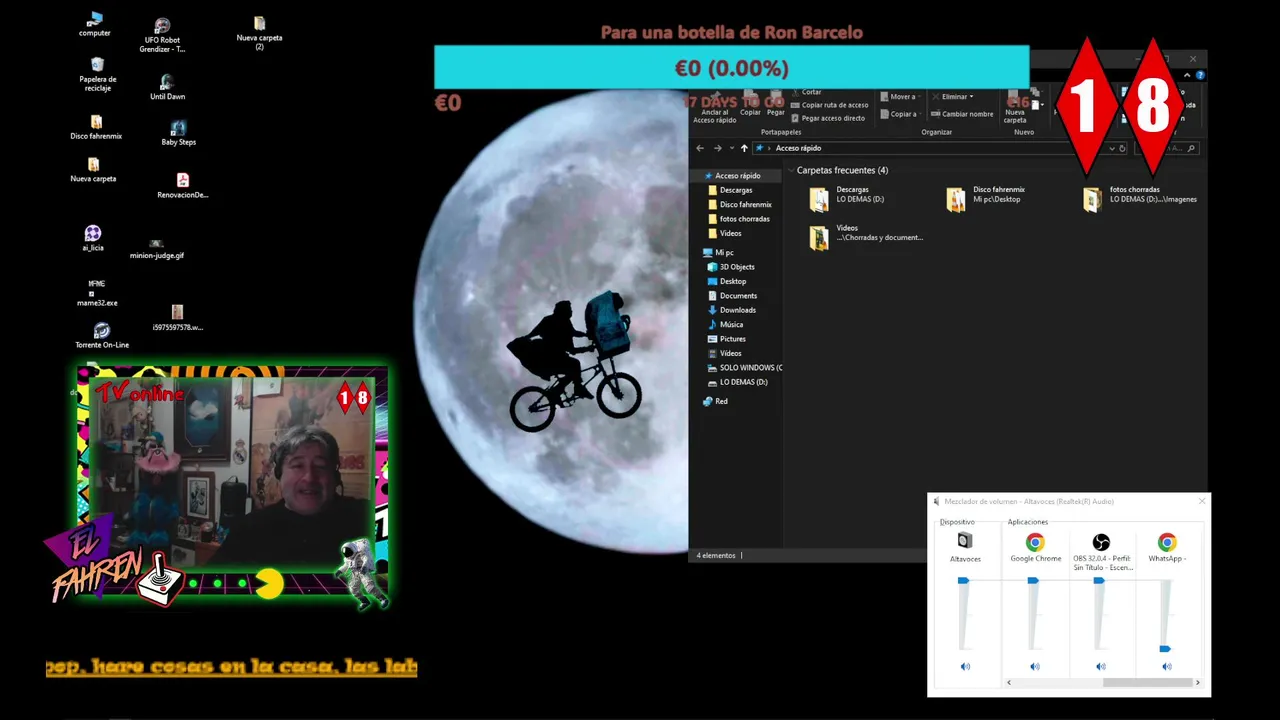Click the Altavoces speaker device icon
This screenshot has width=1280, height=720.
click(965, 541)
